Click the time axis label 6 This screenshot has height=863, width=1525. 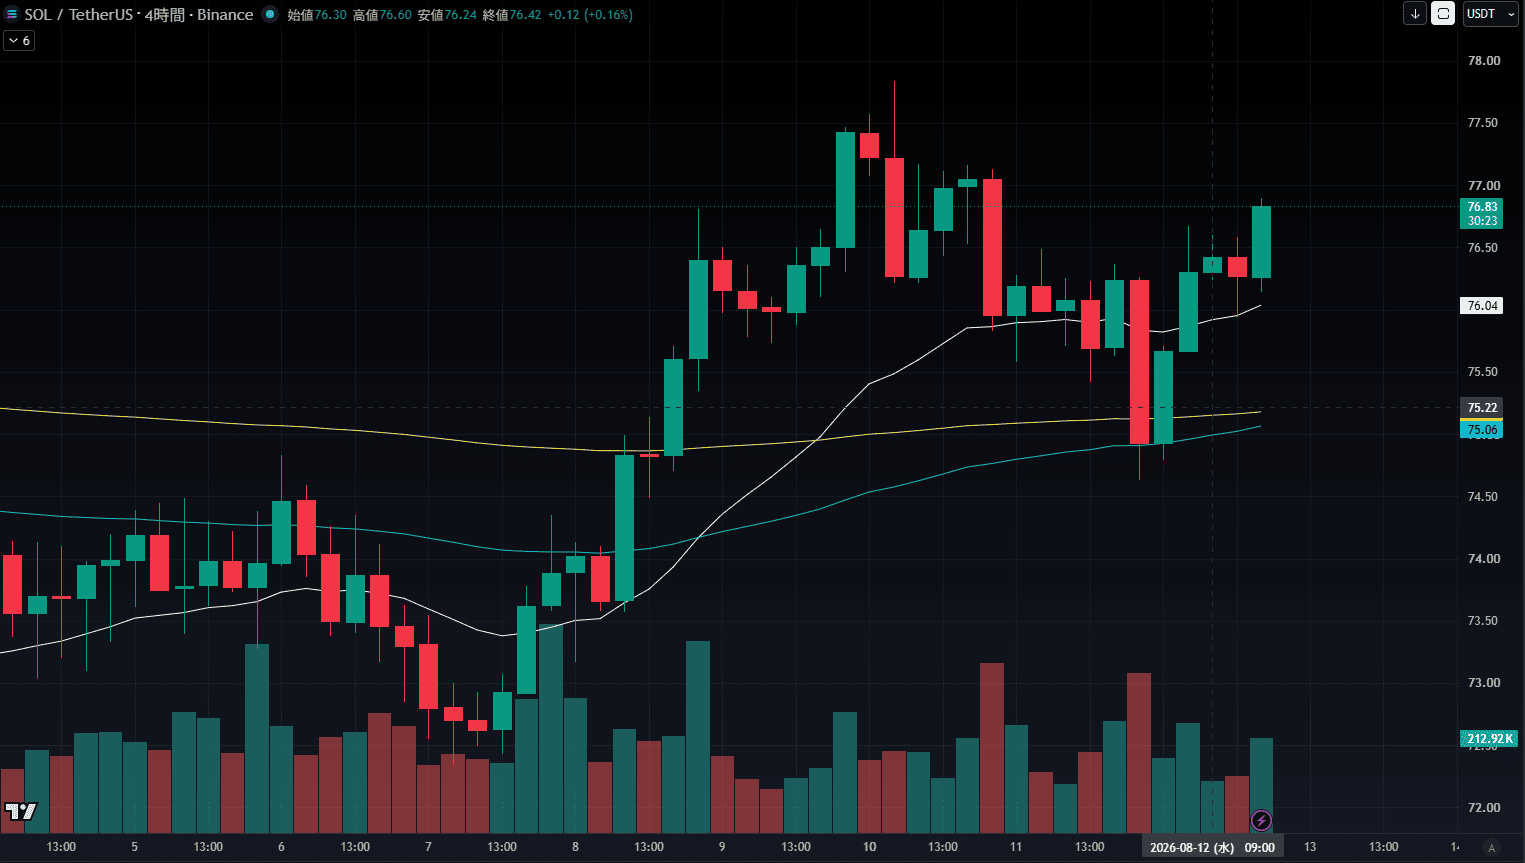pos(281,847)
